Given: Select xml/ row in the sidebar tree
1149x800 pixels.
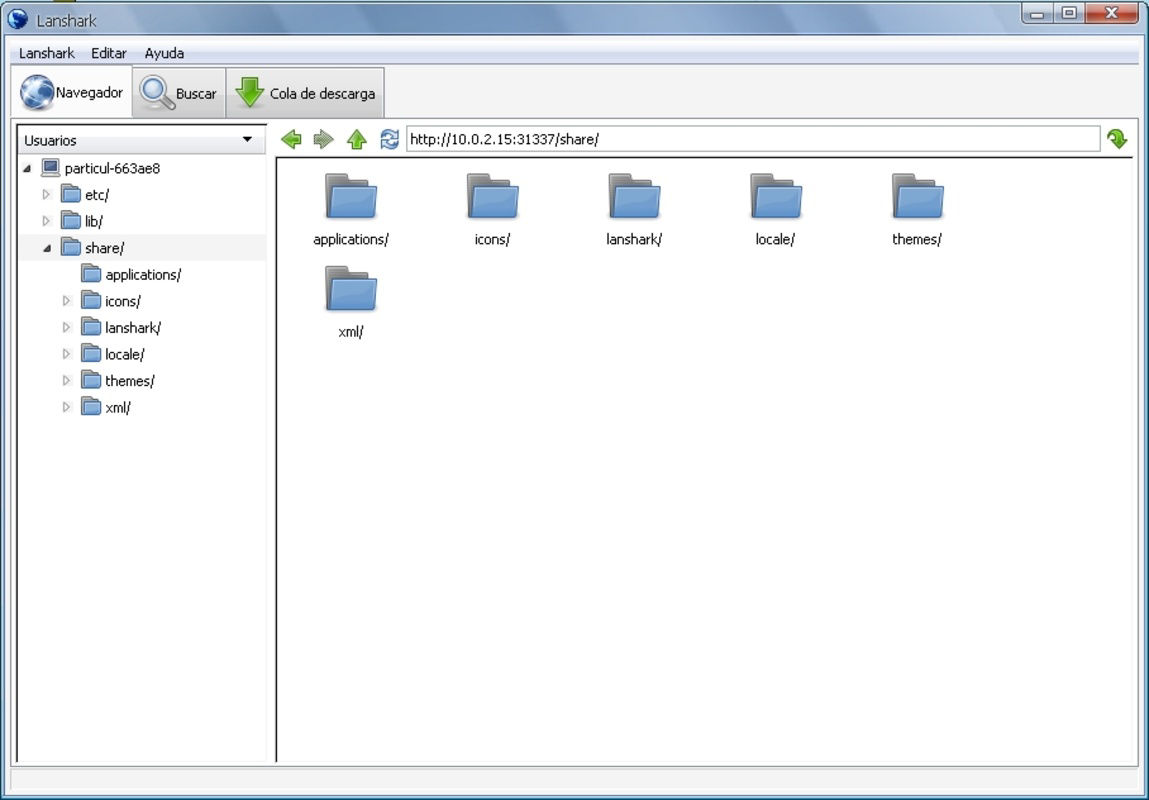Looking at the screenshot, I should coord(141,407).
